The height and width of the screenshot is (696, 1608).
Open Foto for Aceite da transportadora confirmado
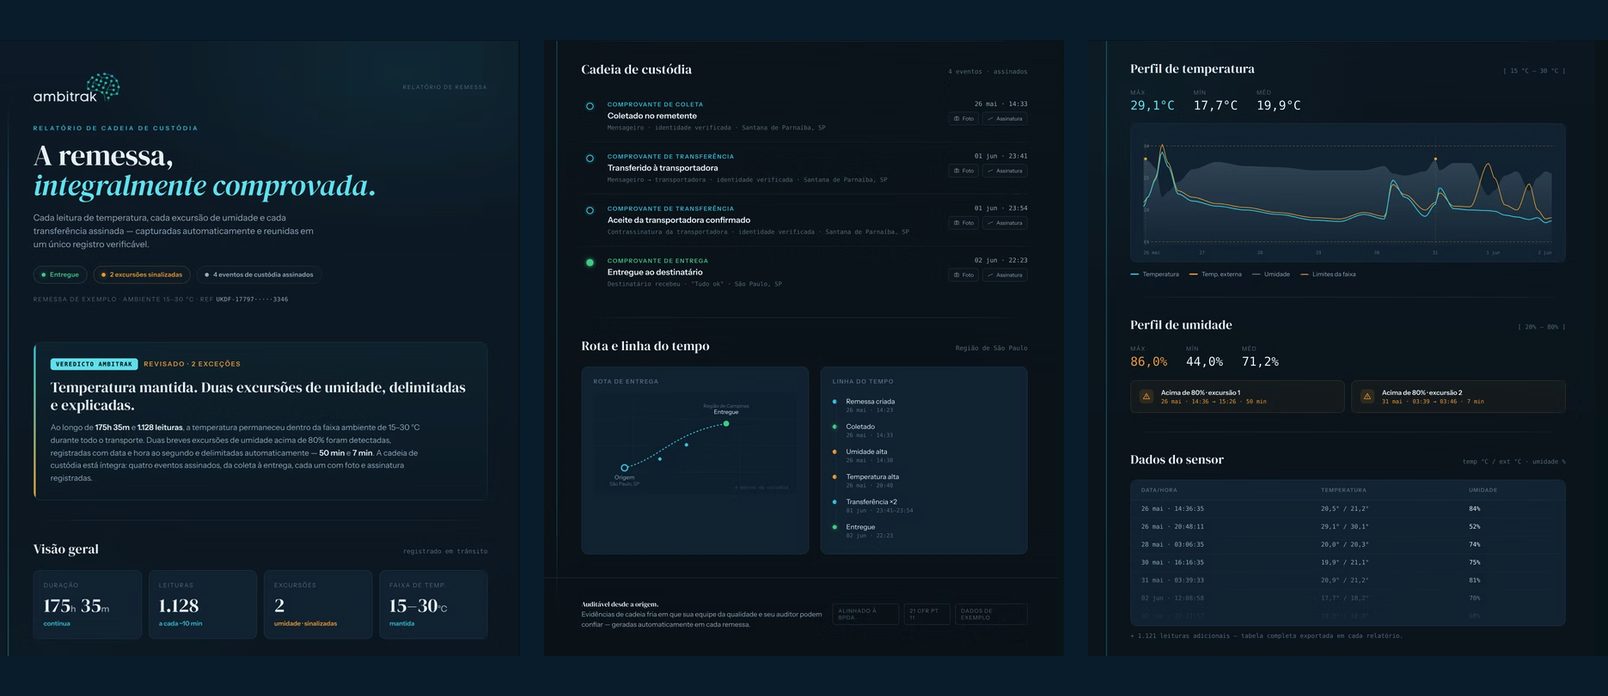click(964, 223)
